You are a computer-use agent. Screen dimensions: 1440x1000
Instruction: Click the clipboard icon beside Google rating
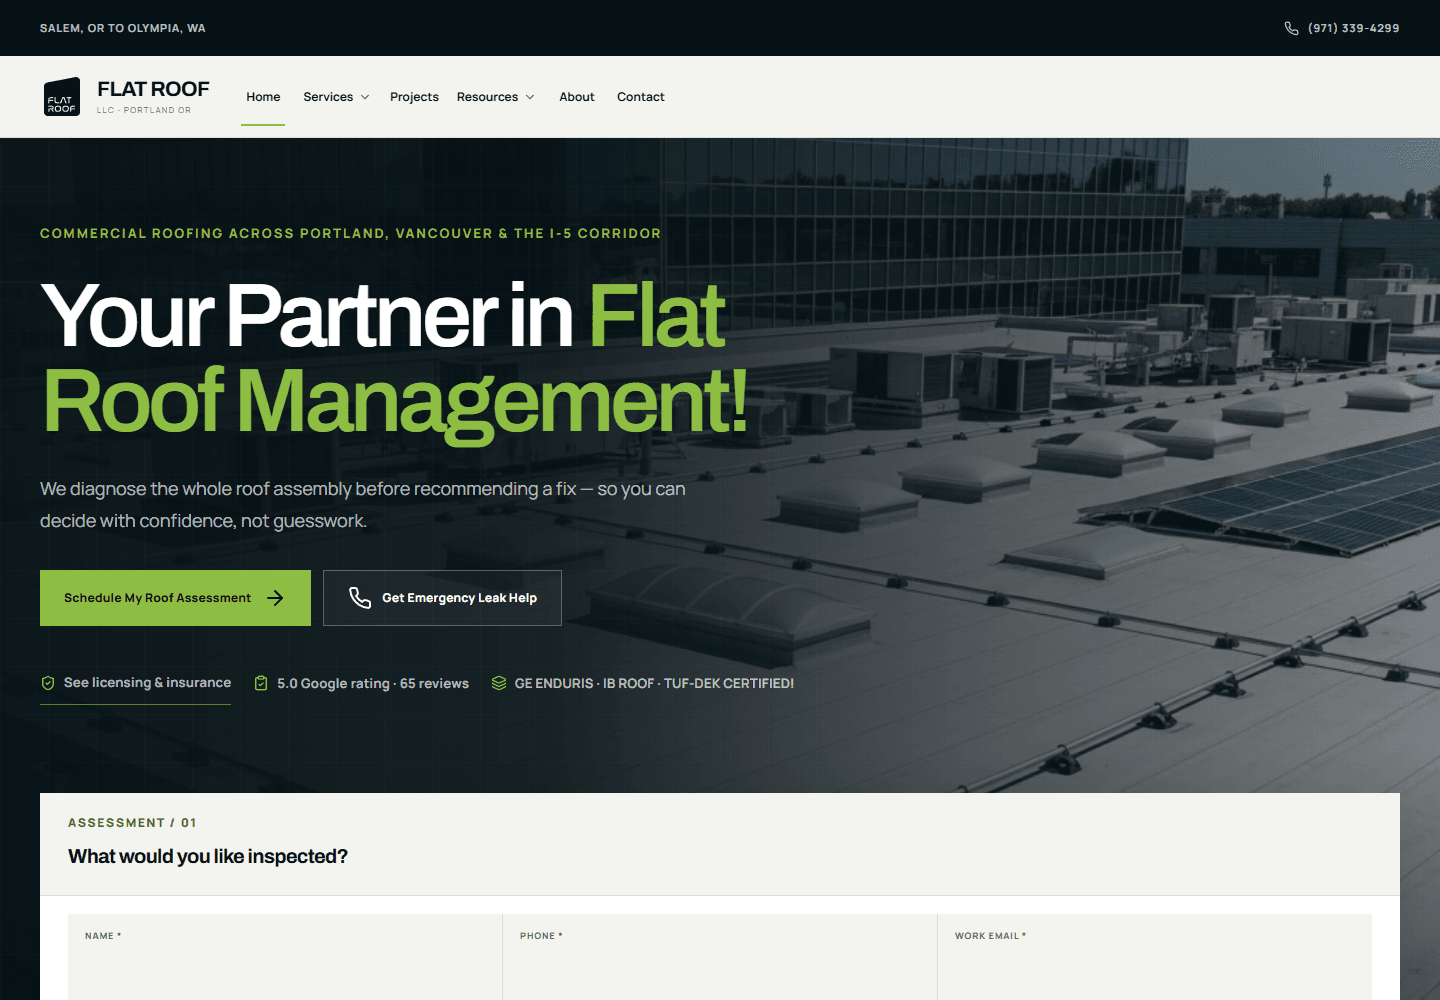pyautogui.click(x=261, y=683)
